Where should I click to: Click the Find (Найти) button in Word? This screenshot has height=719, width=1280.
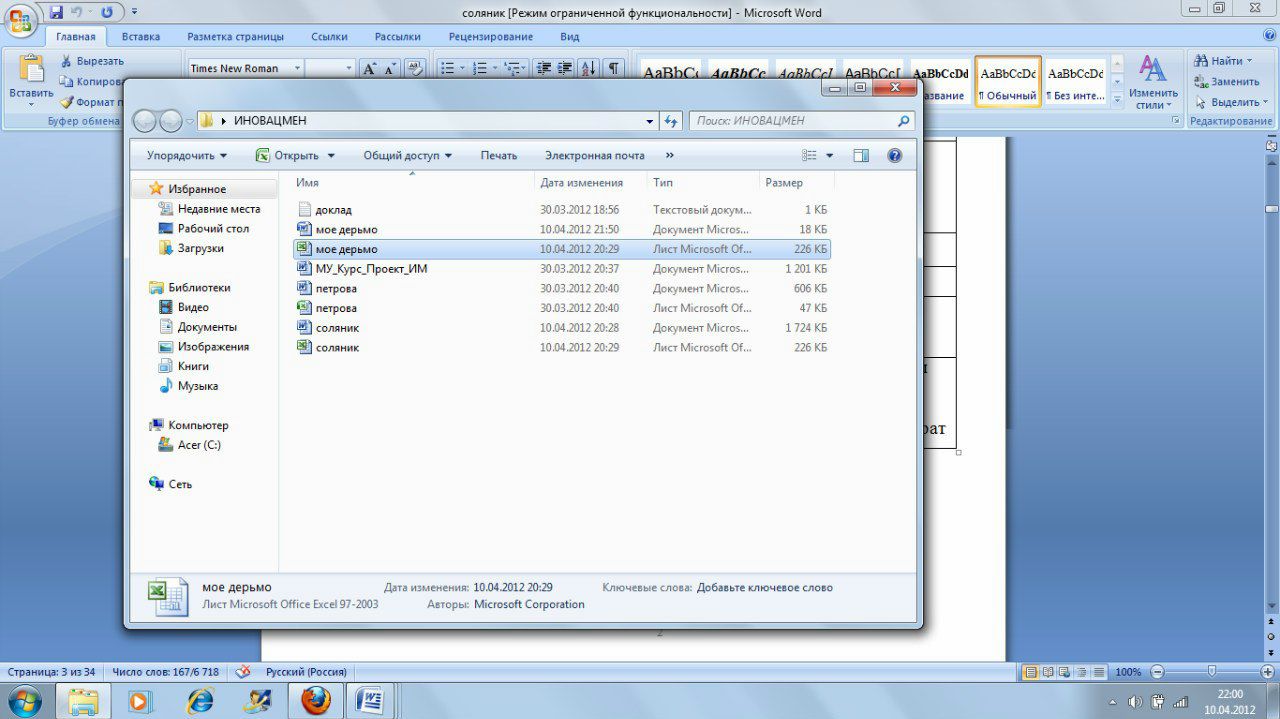[x=1222, y=61]
